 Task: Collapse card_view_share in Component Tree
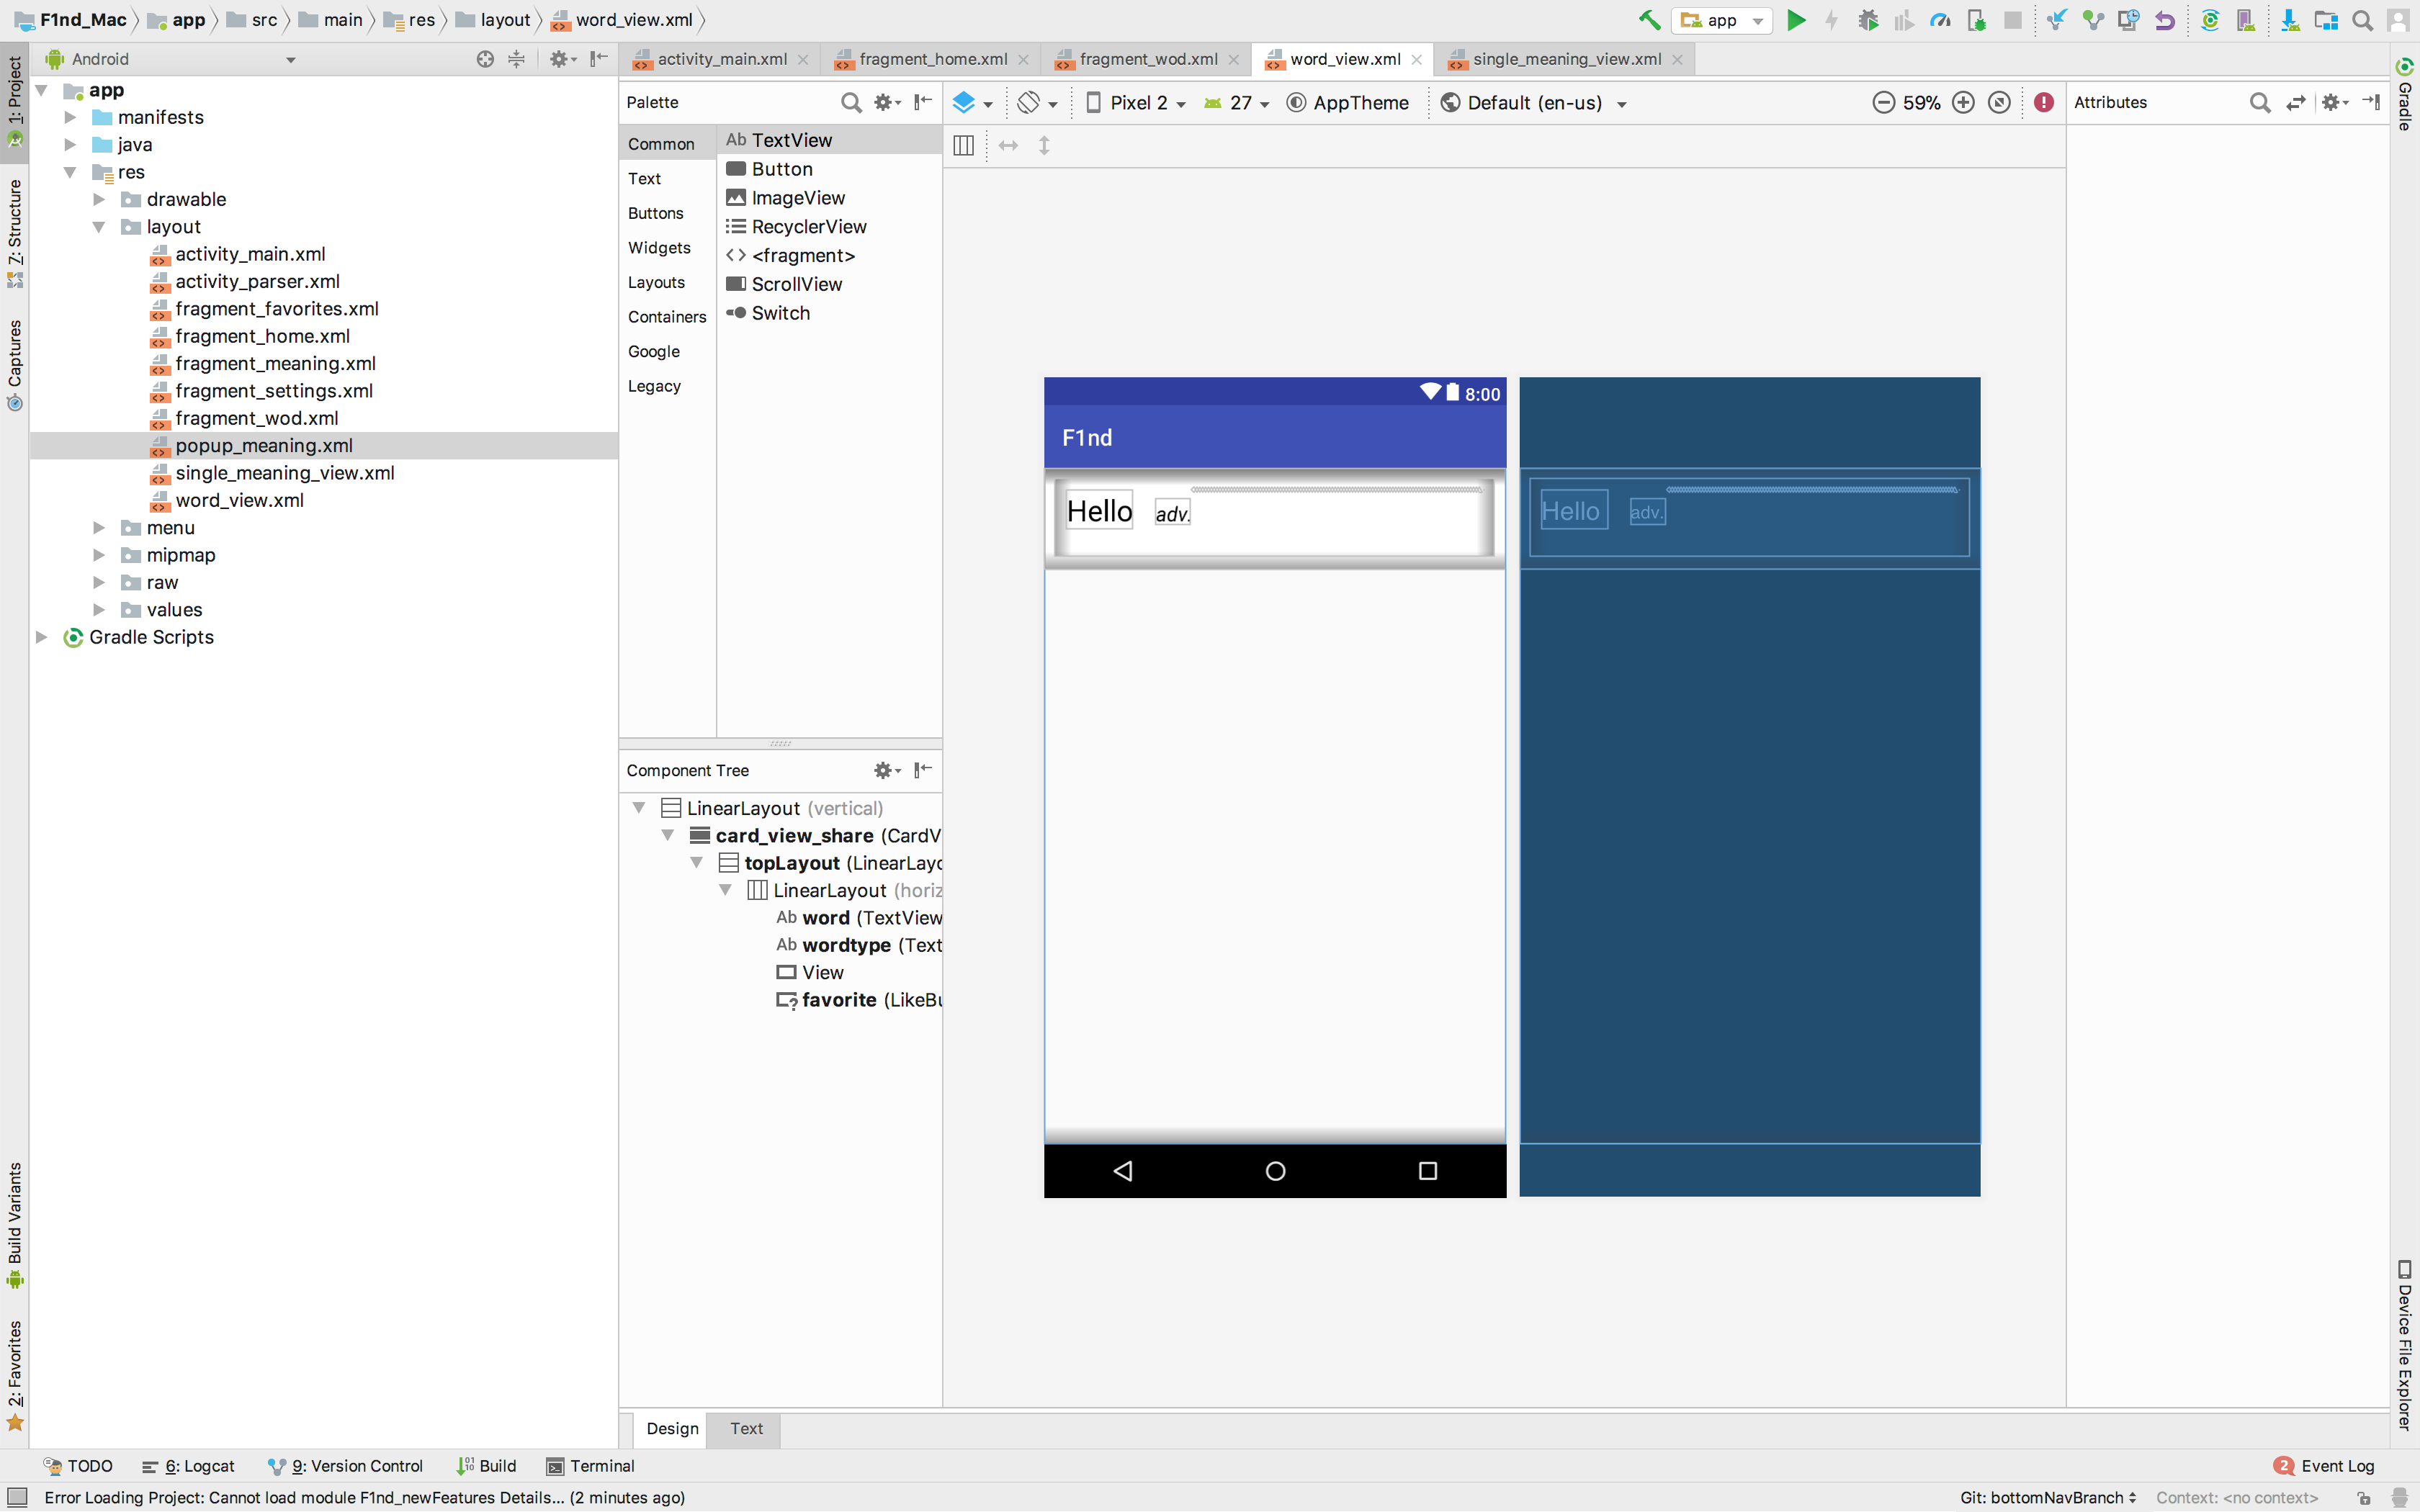click(667, 835)
